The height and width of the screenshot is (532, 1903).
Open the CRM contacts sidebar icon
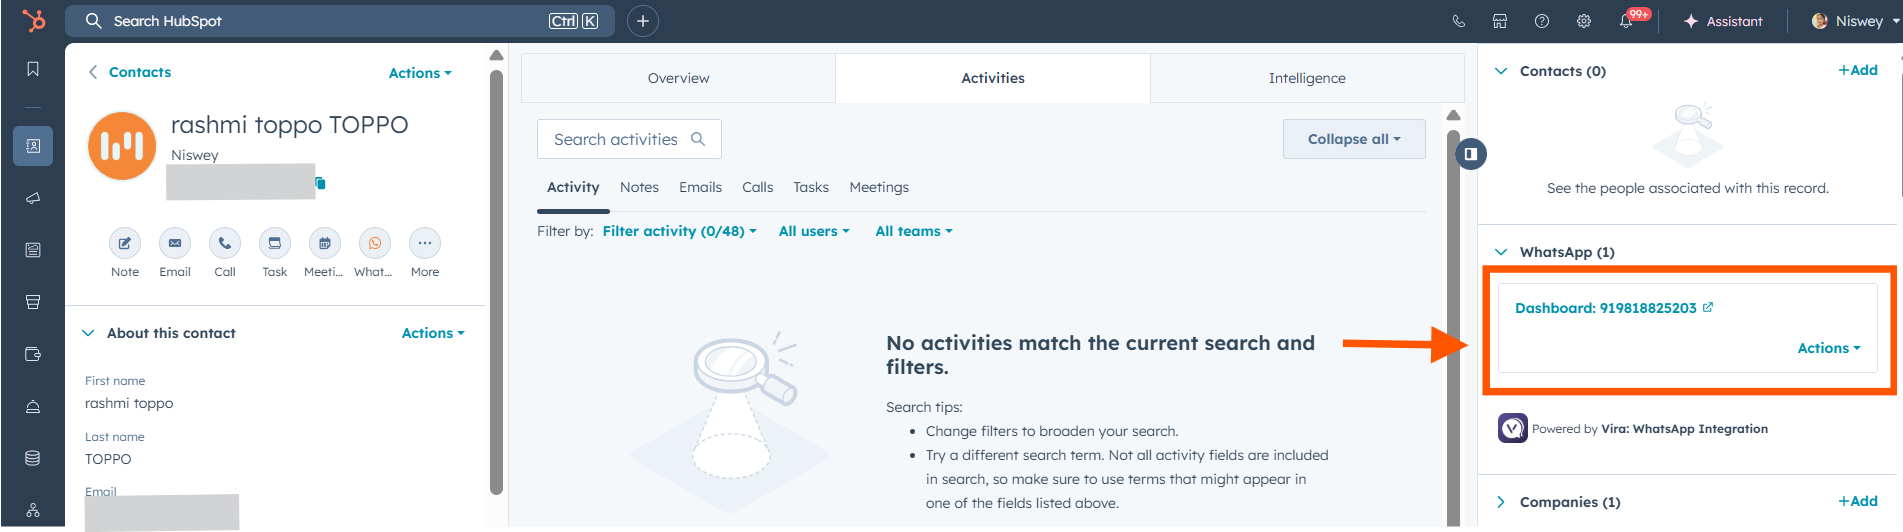[33, 146]
